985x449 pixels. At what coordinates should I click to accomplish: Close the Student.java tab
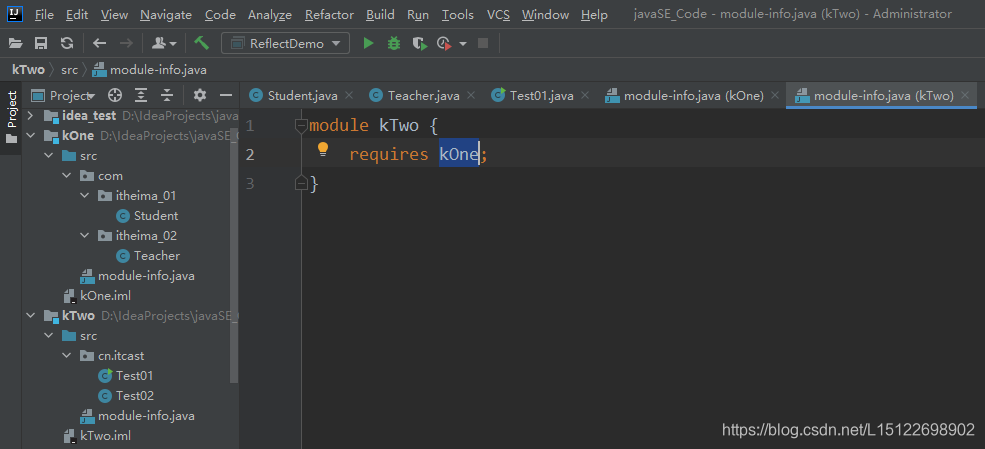coord(349,95)
